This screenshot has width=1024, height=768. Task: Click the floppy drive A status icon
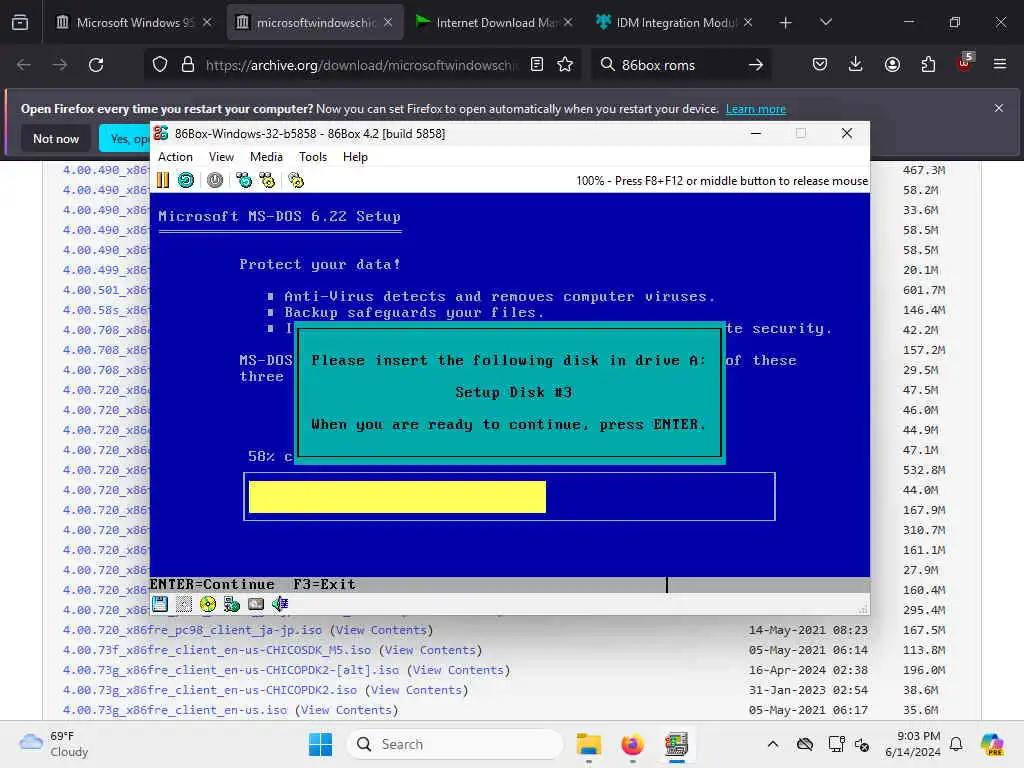[x=160, y=604]
